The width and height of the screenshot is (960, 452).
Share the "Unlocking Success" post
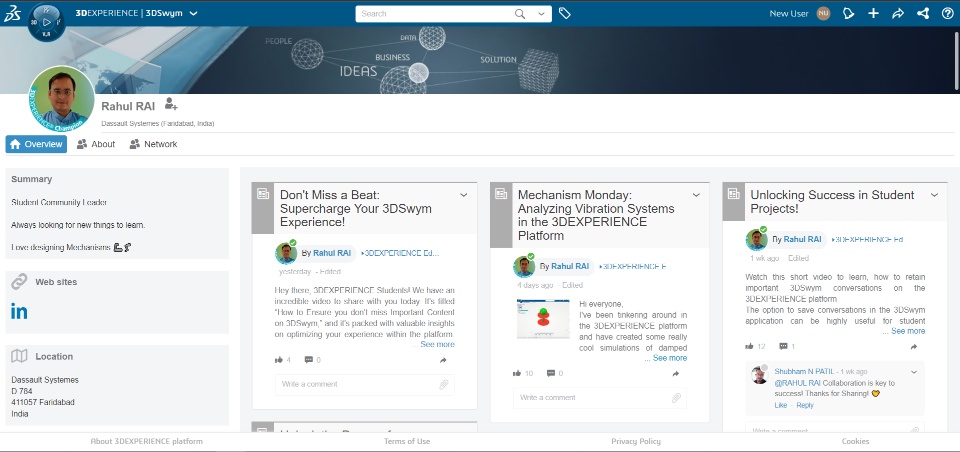913,347
